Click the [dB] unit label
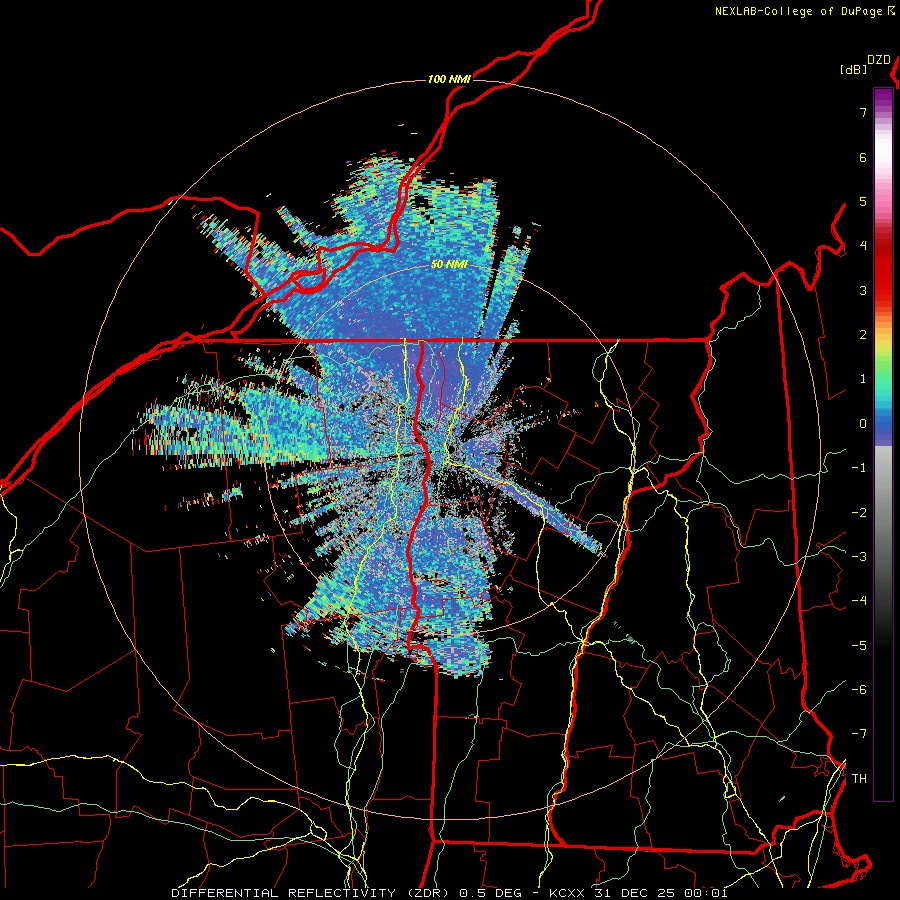 853,69
